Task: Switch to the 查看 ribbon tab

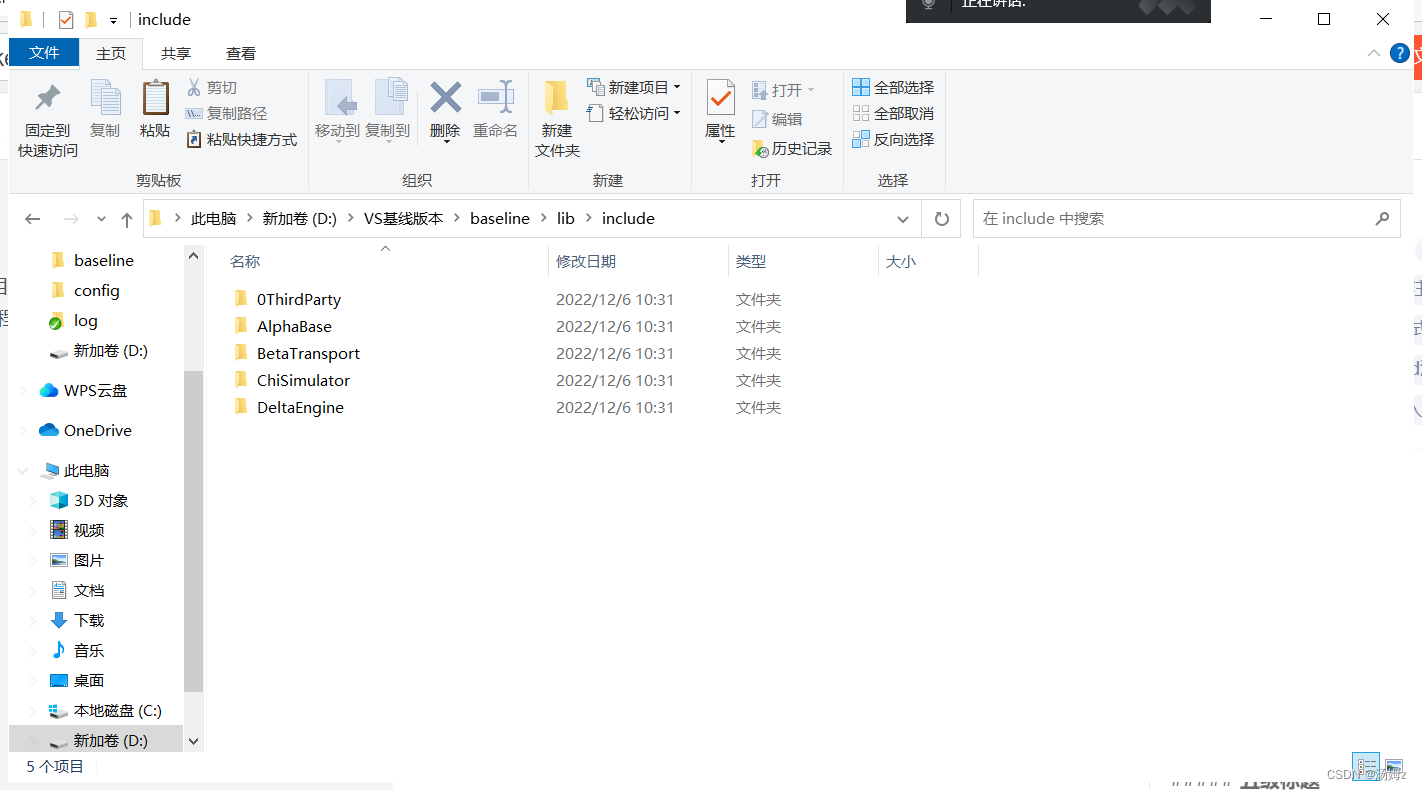Action: (240, 53)
